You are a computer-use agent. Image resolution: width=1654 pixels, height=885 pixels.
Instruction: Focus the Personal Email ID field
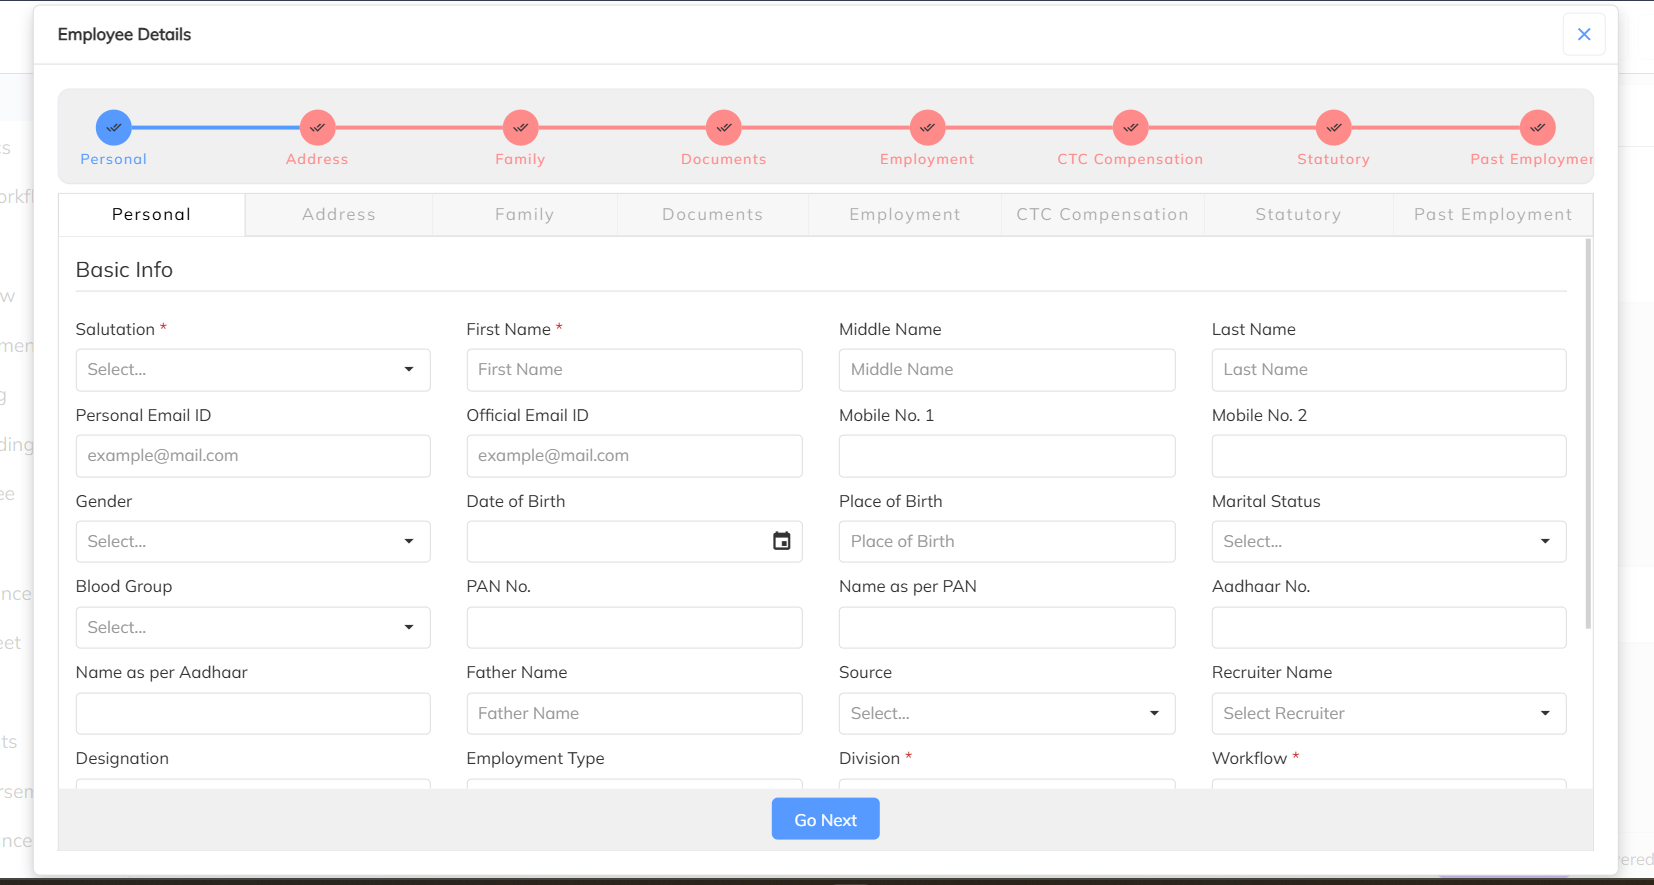point(253,456)
